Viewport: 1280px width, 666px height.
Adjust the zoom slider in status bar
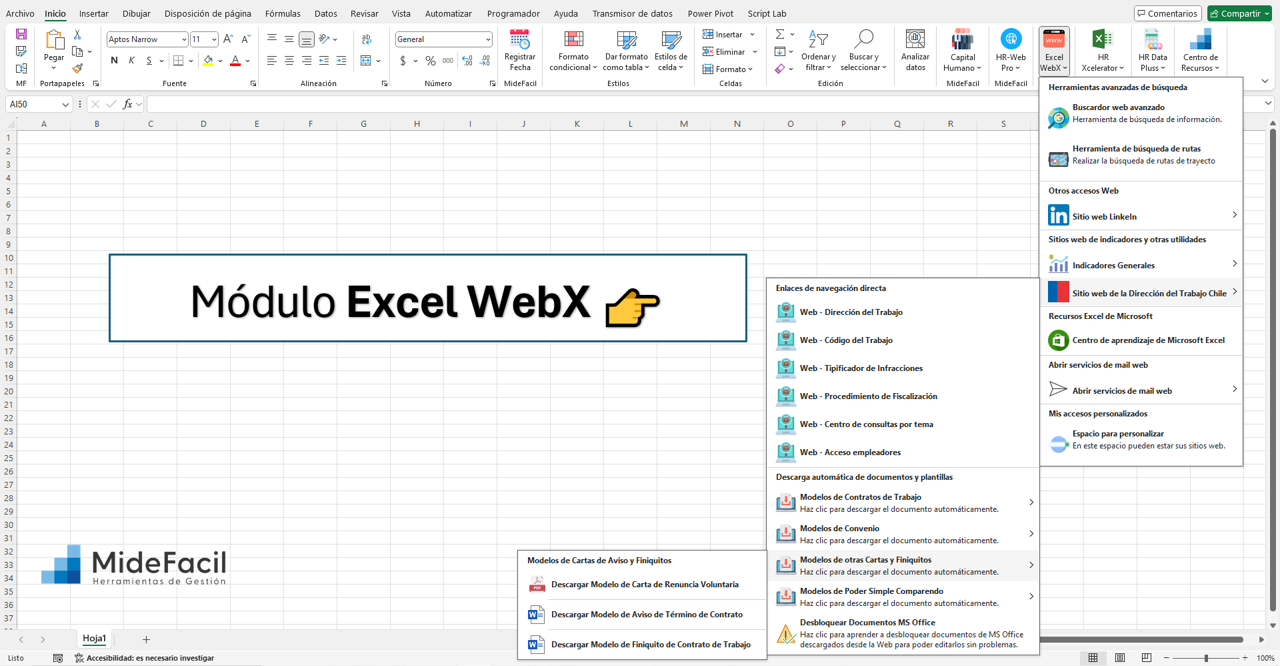tap(1206, 658)
